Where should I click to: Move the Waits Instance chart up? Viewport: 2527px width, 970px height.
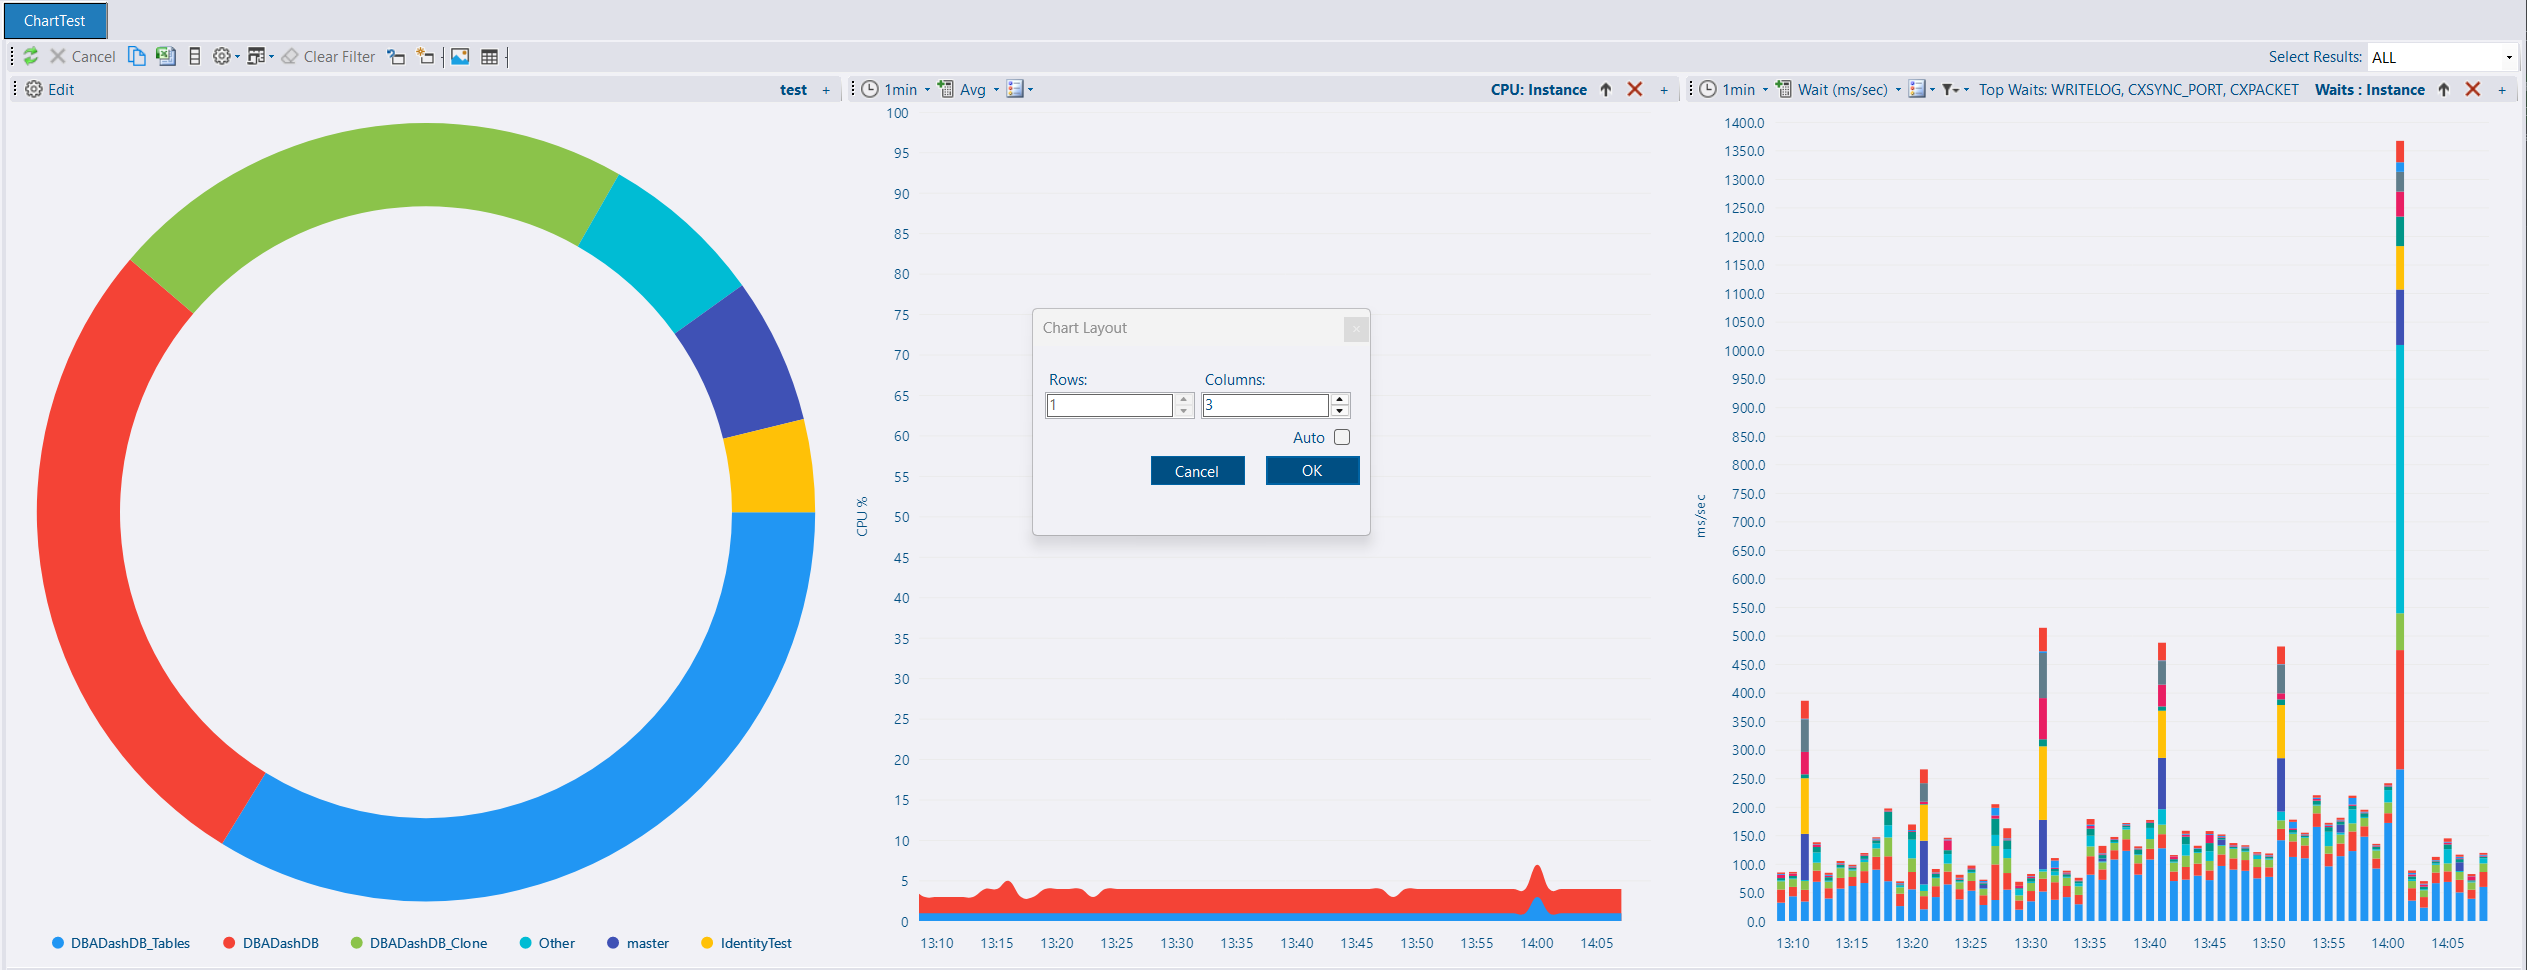pos(2444,90)
